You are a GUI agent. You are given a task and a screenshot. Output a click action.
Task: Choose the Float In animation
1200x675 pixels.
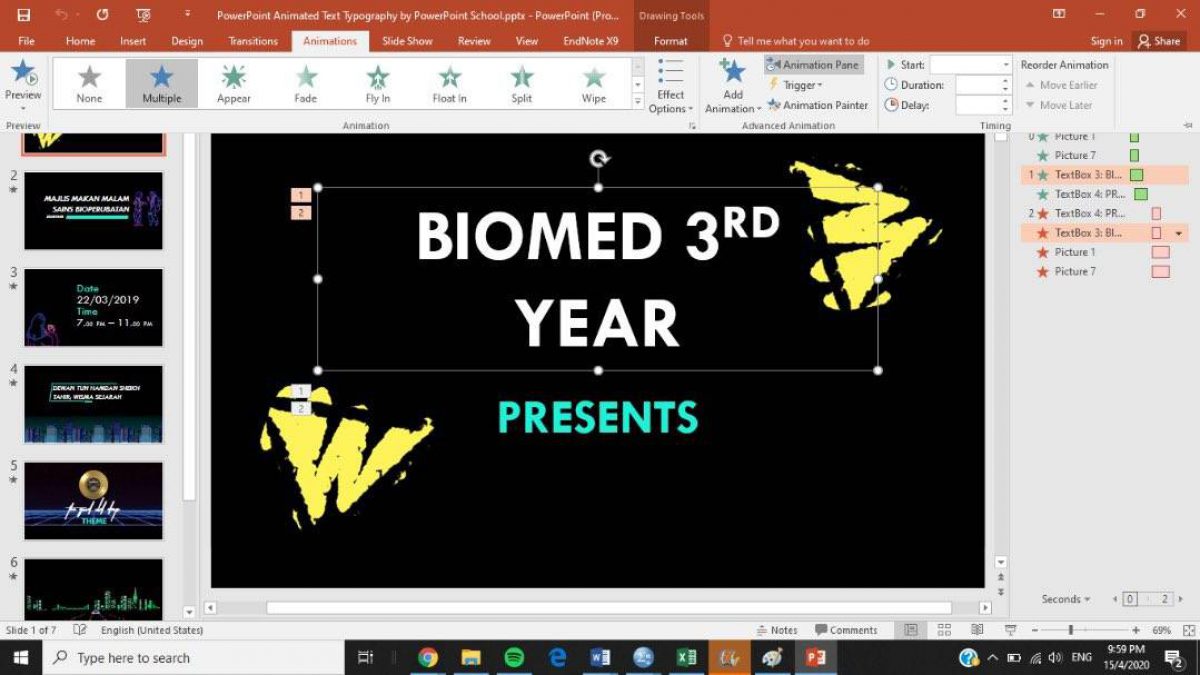[x=449, y=84]
